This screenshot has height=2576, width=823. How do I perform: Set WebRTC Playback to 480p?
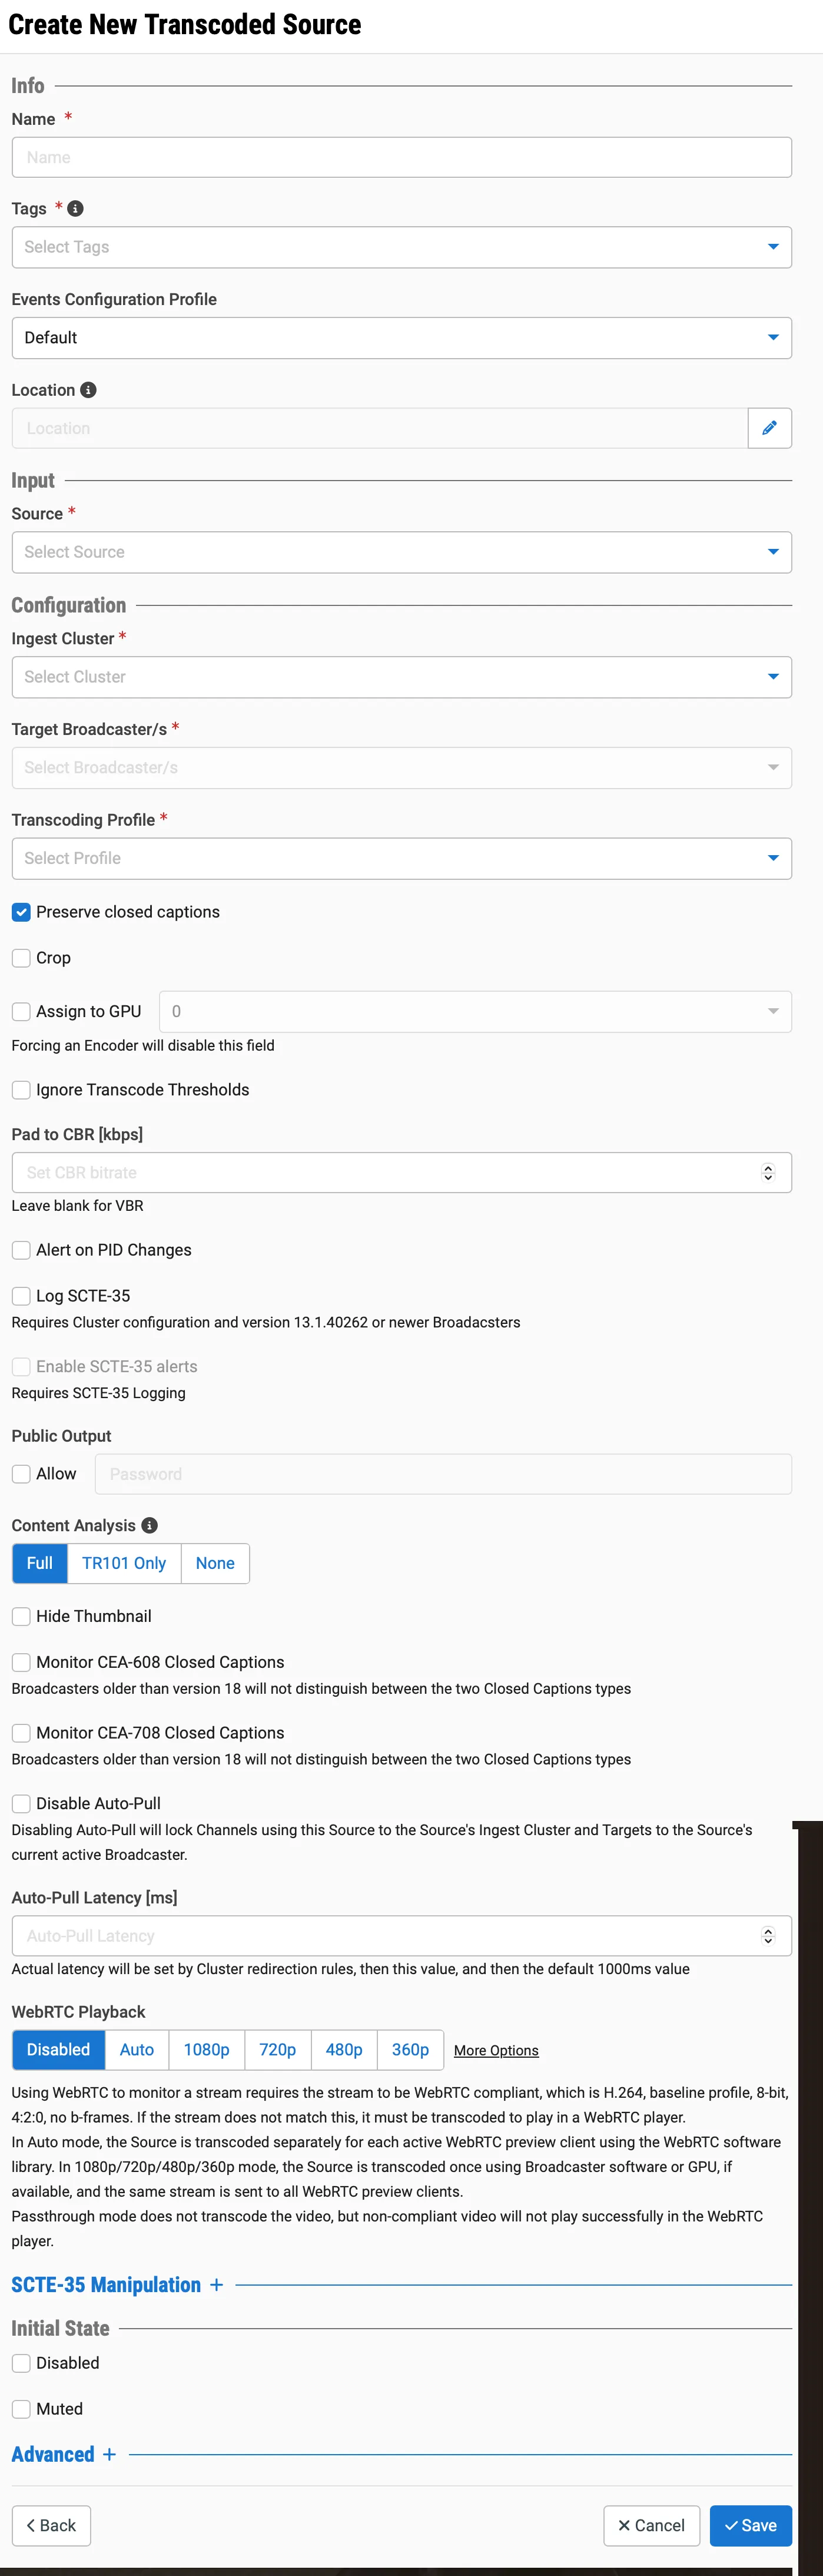344,2050
